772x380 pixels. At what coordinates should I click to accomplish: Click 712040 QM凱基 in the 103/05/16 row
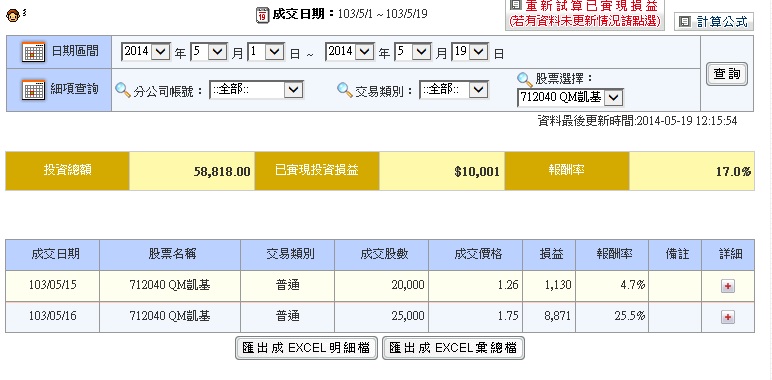click(x=170, y=316)
